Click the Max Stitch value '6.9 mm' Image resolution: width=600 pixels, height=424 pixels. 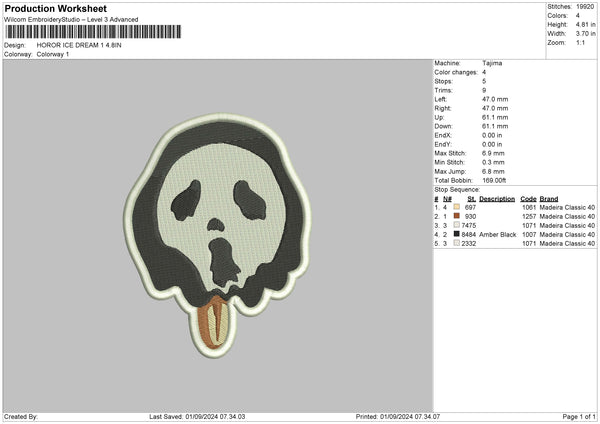[x=493, y=153]
